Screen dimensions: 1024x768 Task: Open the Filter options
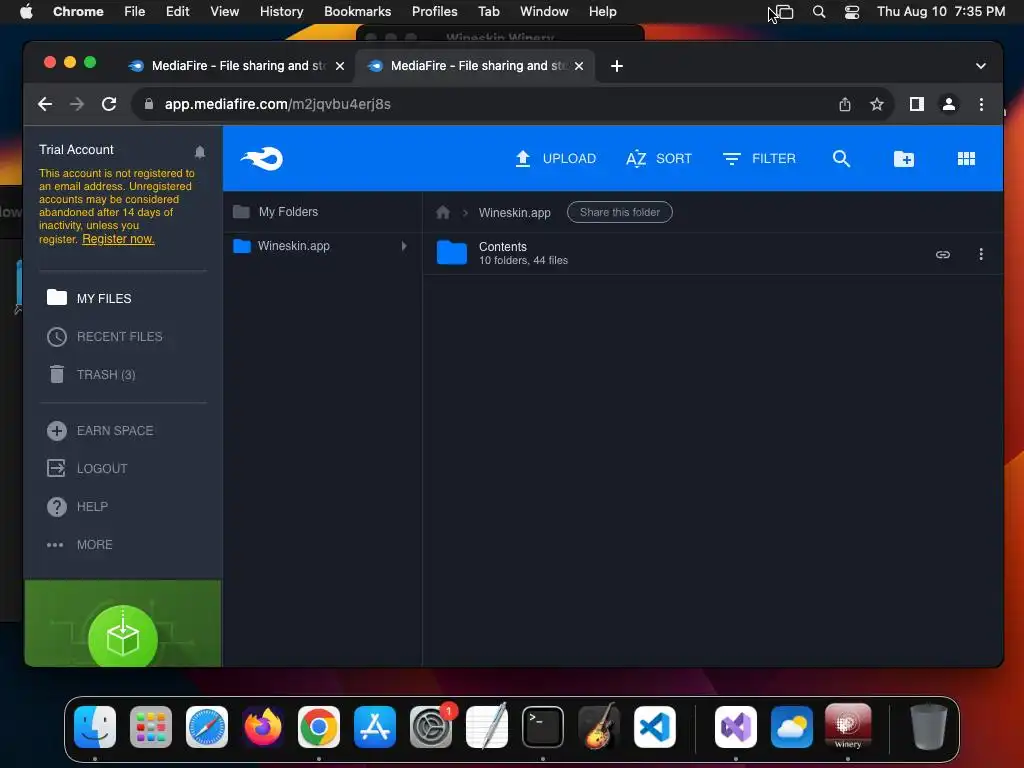pyautogui.click(x=759, y=159)
